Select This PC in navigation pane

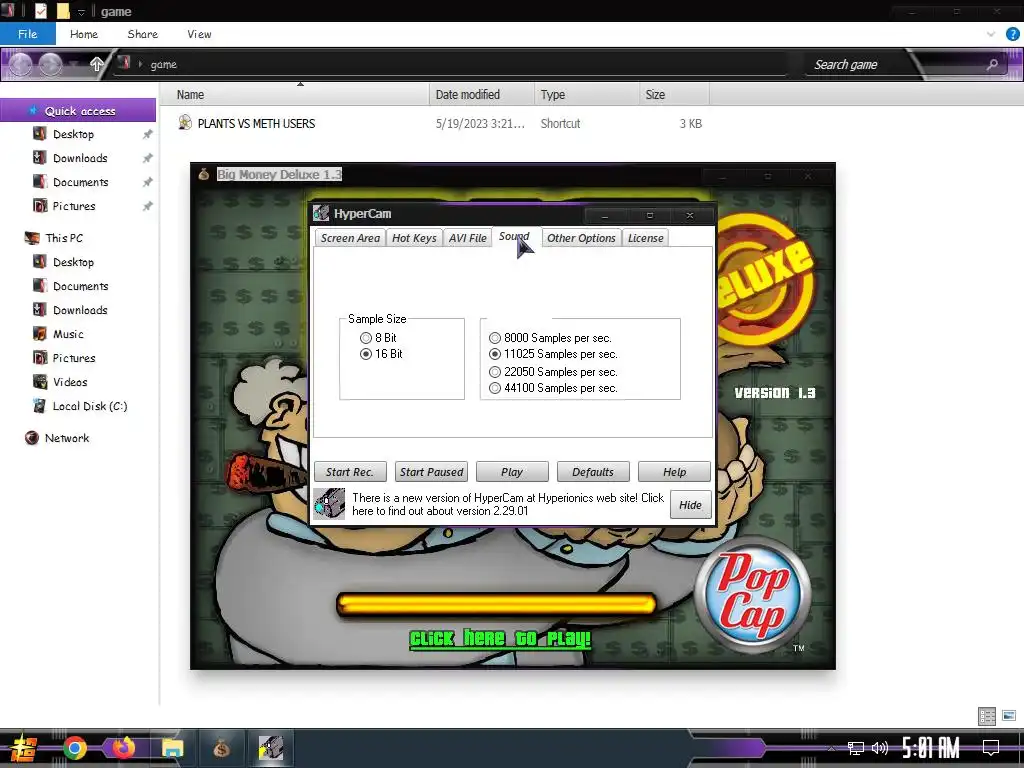[x=63, y=238]
